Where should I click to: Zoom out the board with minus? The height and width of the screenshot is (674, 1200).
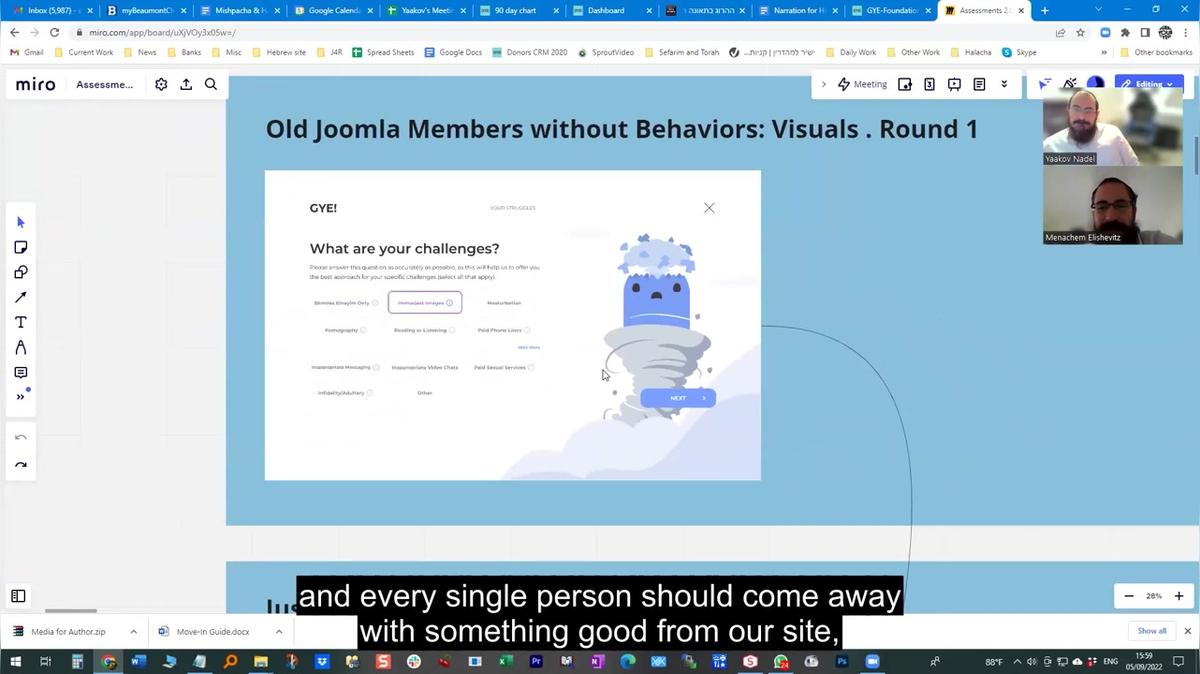[1129, 596]
